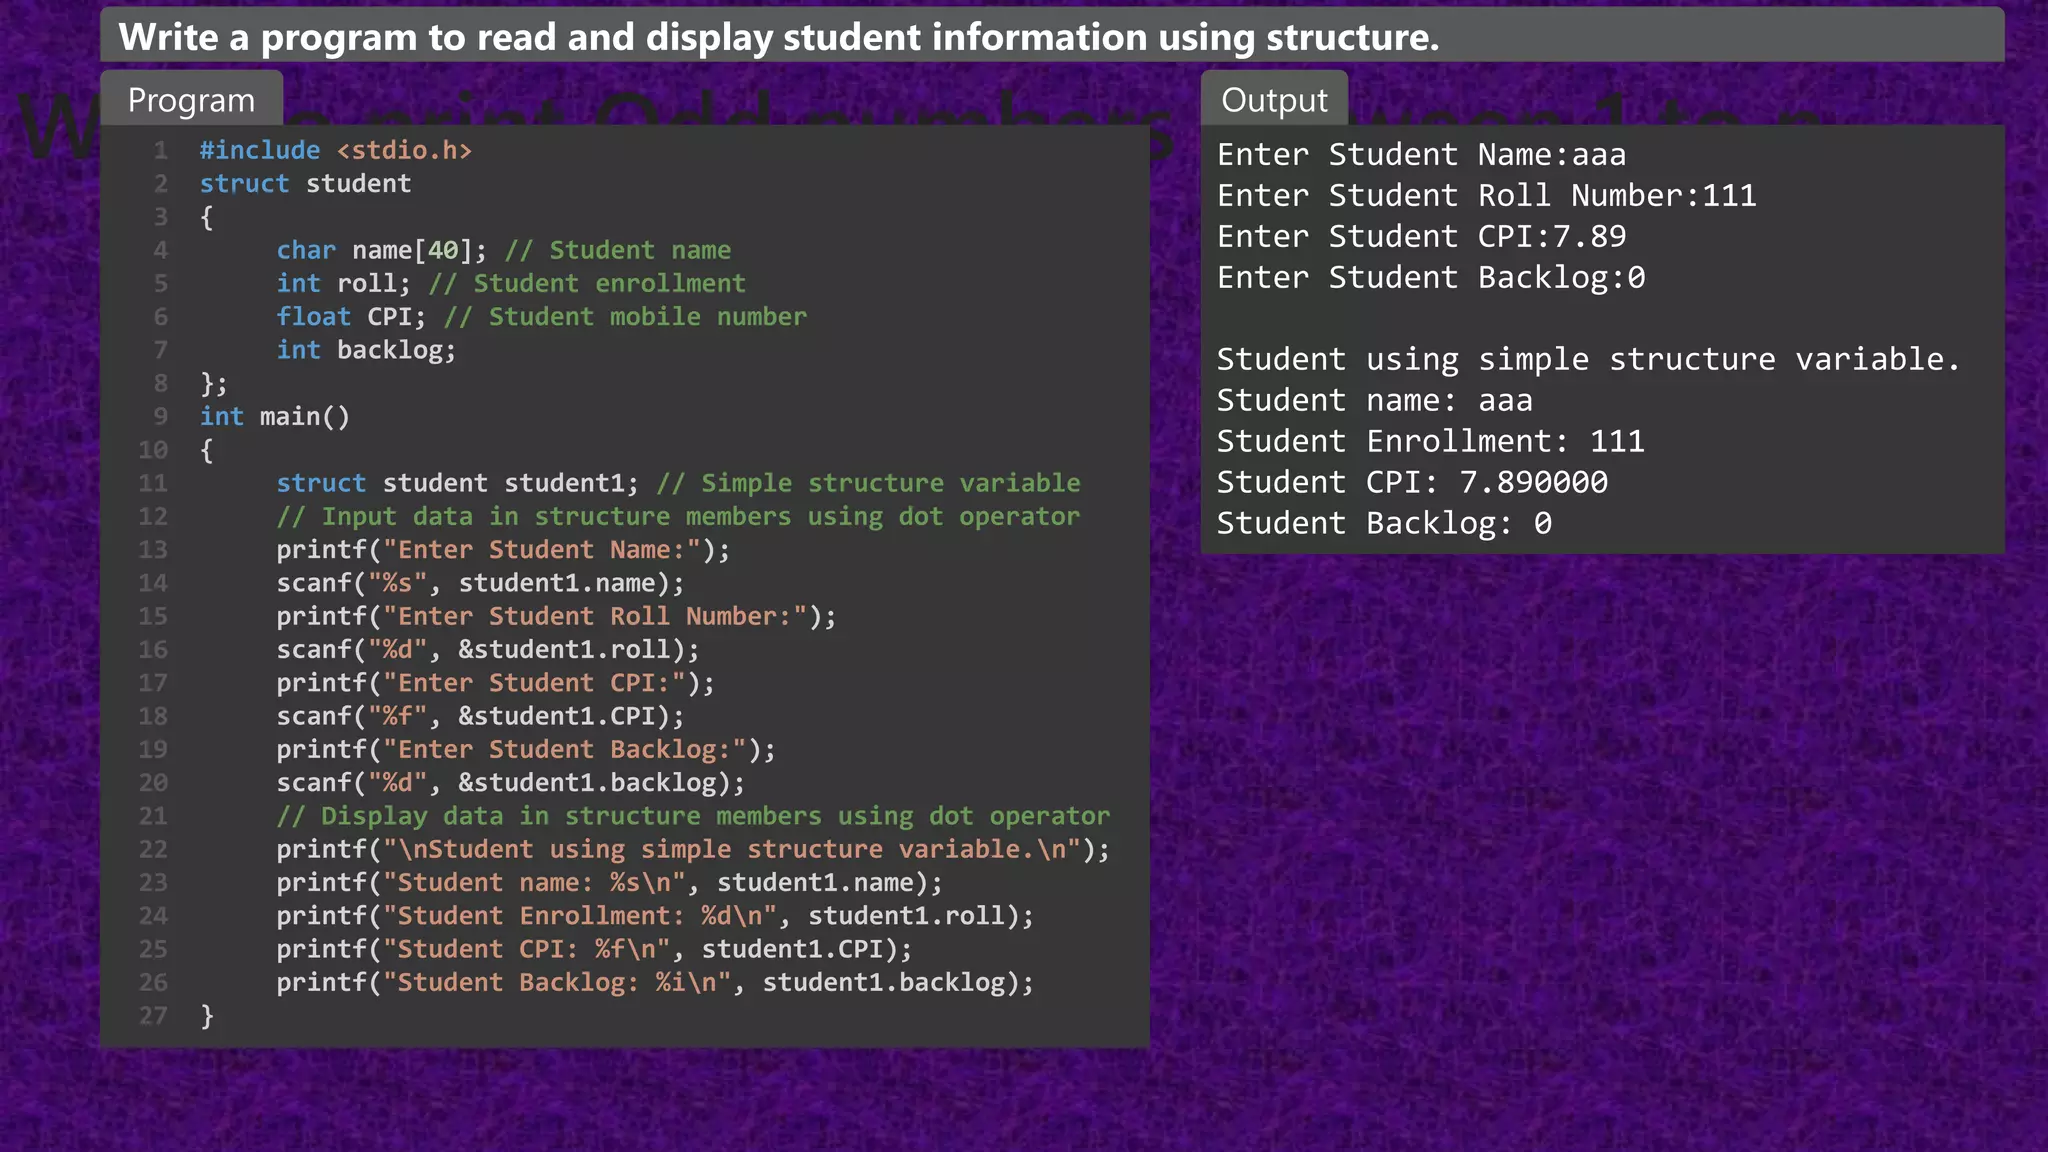Click output 'Student using simple structure variable.'
The width and height of the screenshot is (2048, 1152).
pyautogui.click(x=1589, y=360)
